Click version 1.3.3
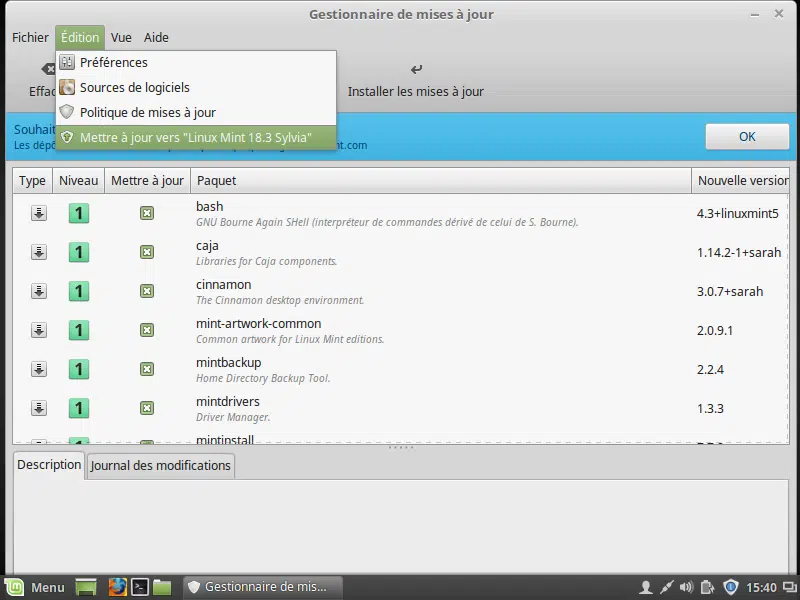 (x=710, y=409)
